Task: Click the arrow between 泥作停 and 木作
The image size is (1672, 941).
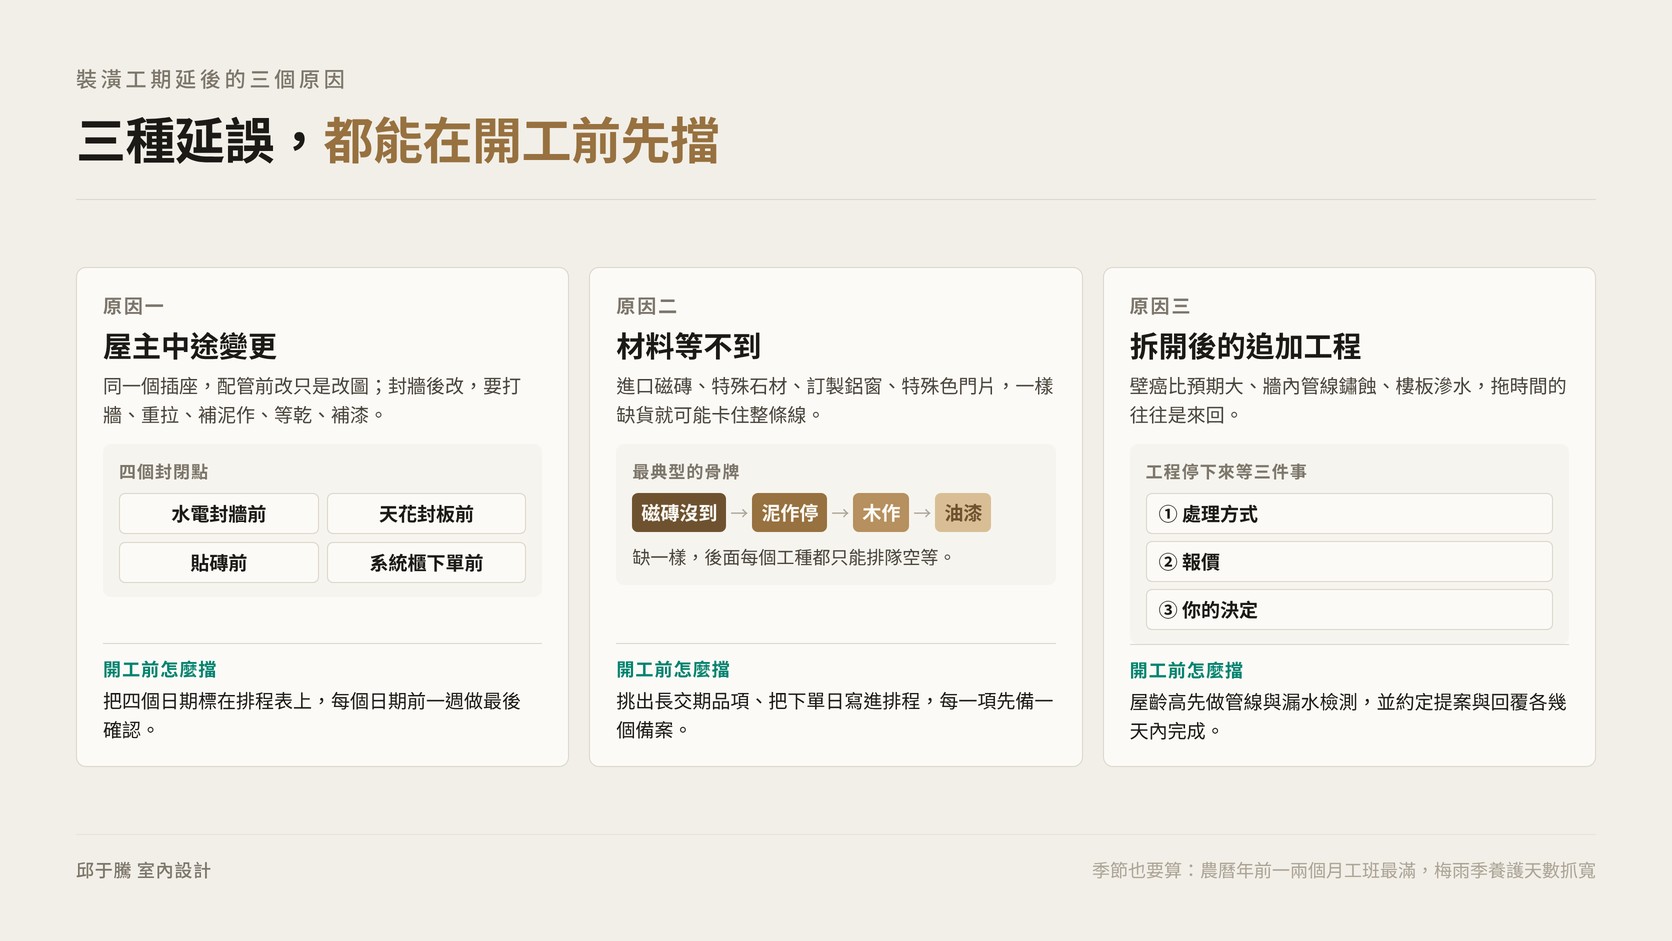Action: 840,513
